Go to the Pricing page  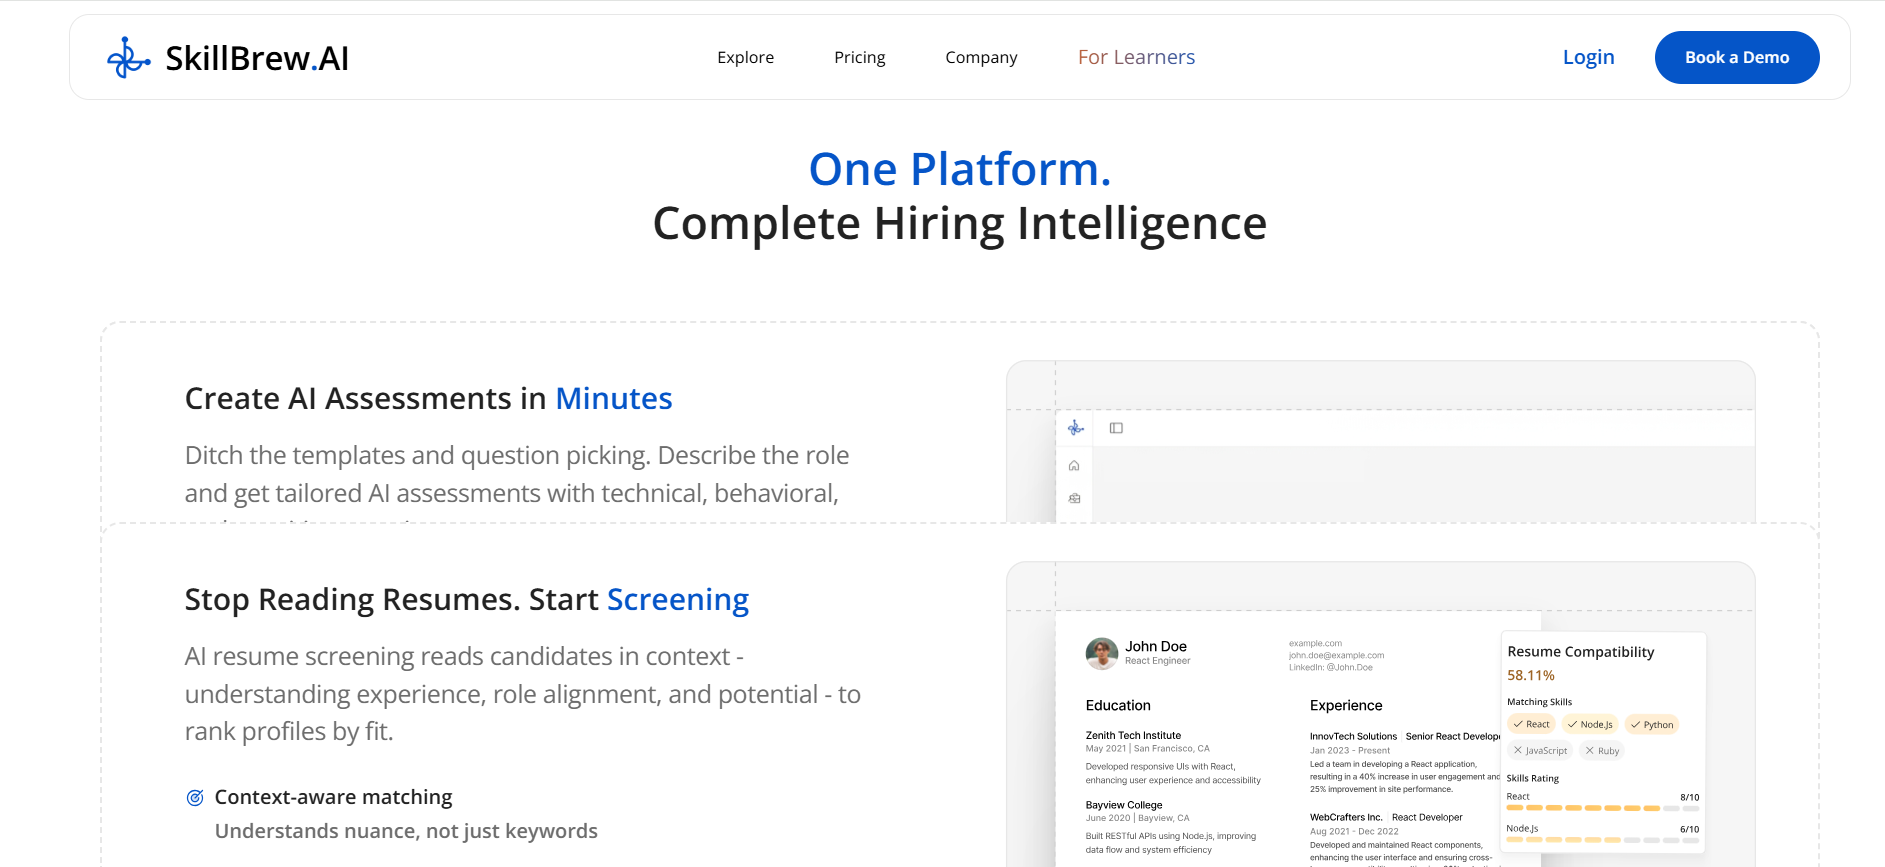point(859,57)
